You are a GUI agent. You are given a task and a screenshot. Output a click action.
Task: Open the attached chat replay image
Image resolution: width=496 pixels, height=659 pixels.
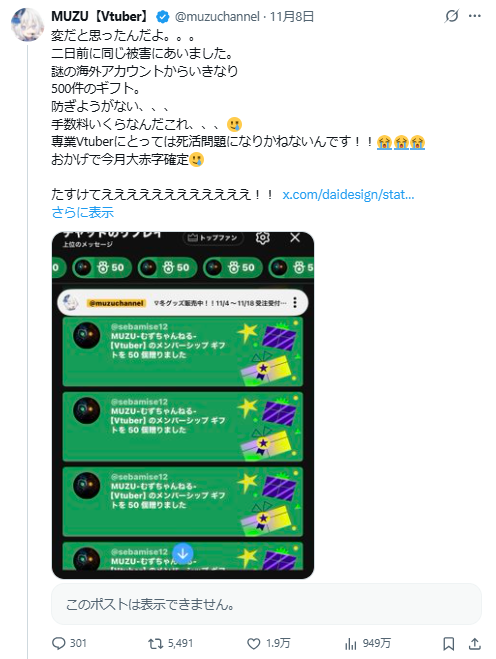[183, 405]
